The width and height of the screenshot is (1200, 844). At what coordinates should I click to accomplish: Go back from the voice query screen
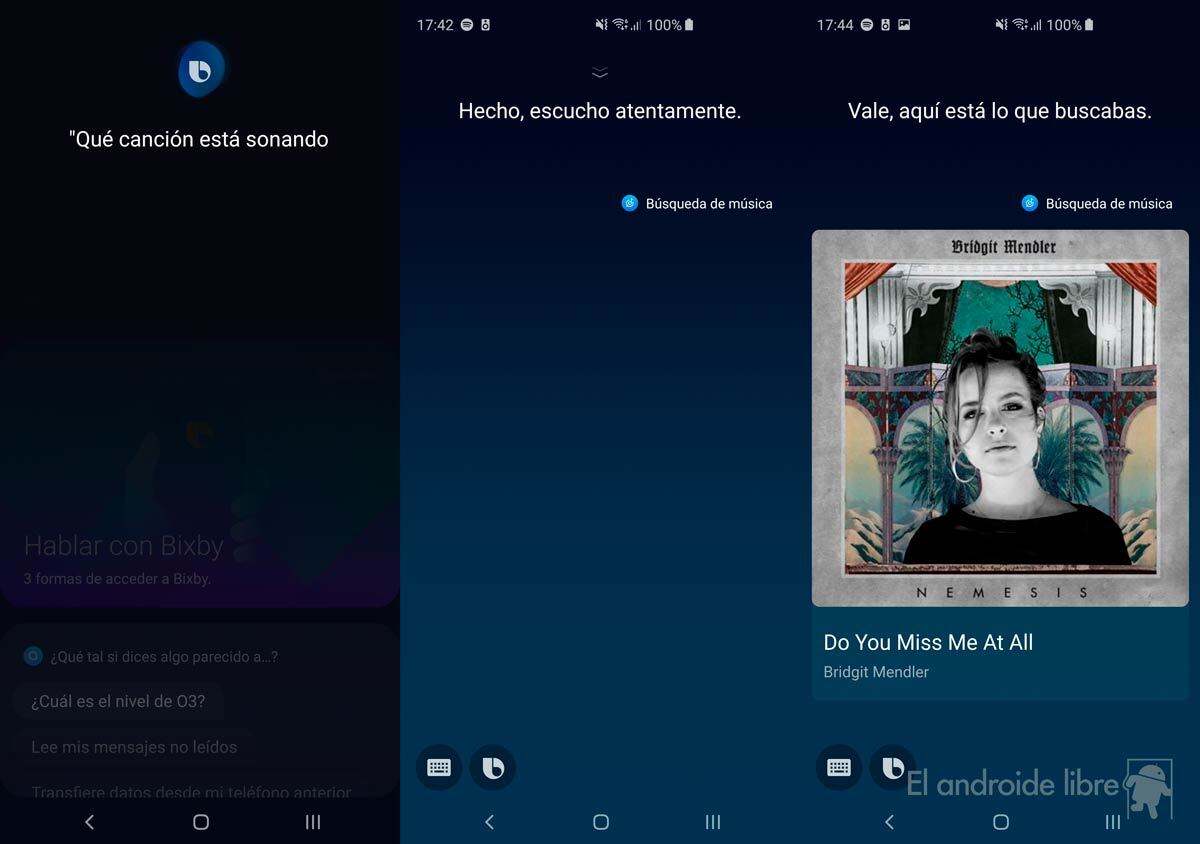[89, 821]
